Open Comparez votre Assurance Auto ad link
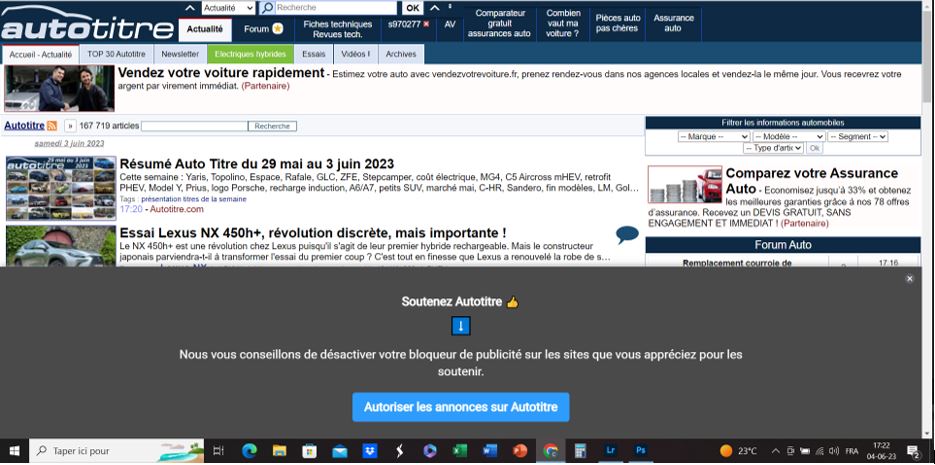This screenshot has width=935, height=465. [x=812, y=181]
